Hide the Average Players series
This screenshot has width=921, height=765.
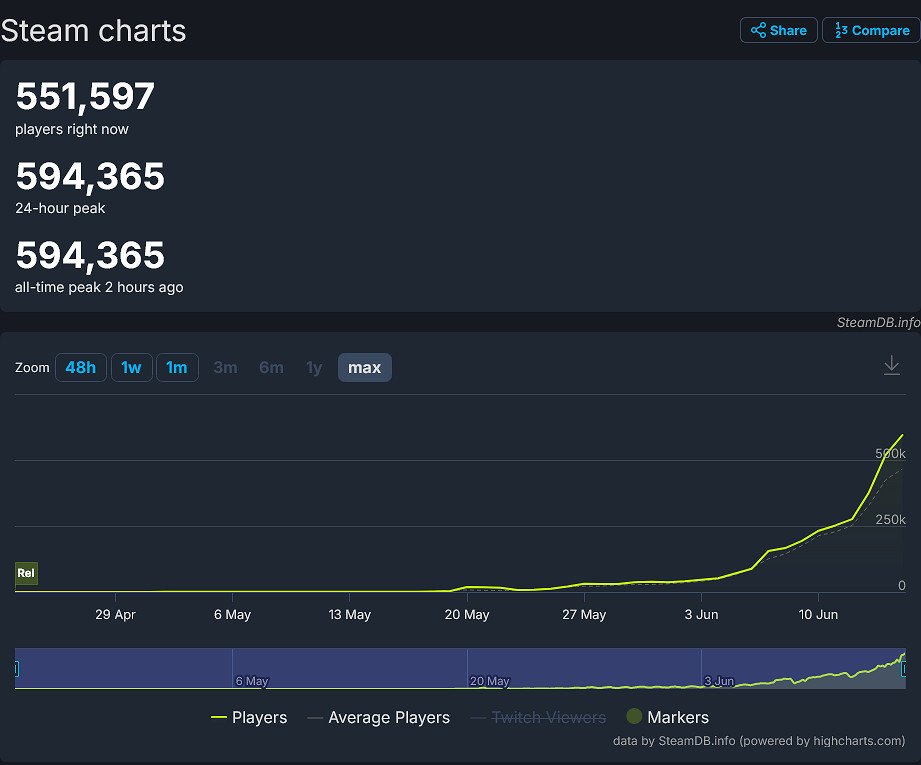(378, 717)
